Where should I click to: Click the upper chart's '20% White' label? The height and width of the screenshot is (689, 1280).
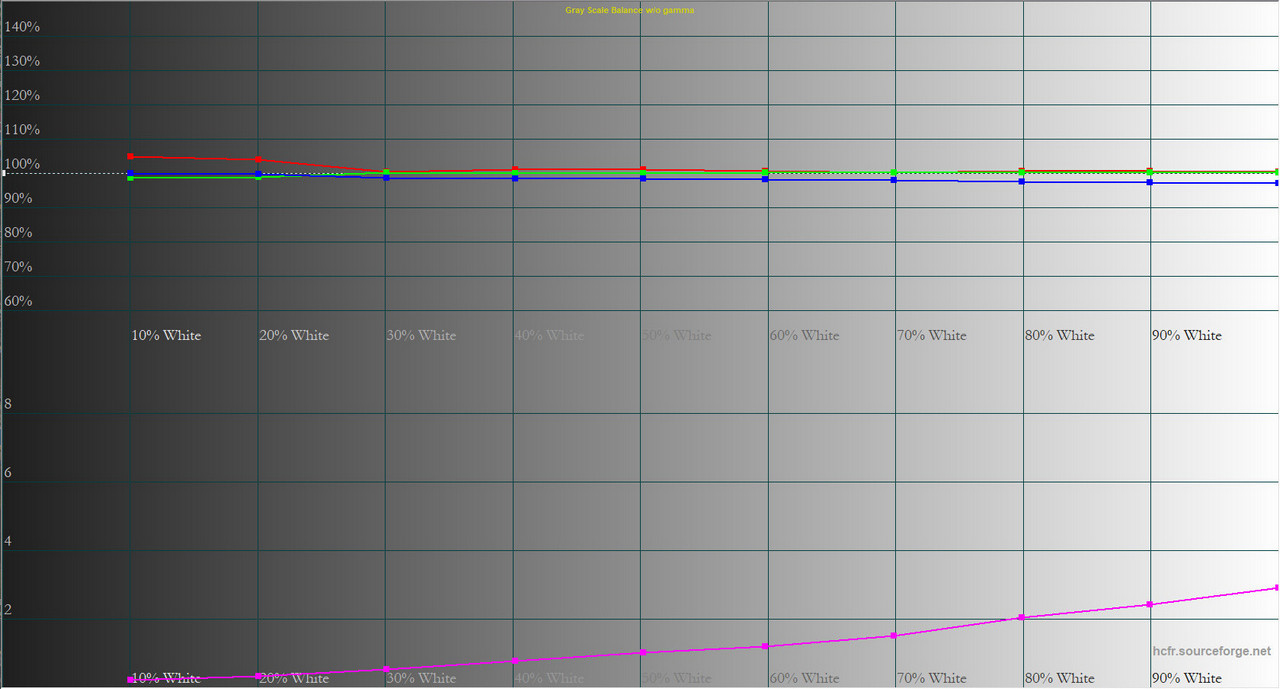coord(294,336)
